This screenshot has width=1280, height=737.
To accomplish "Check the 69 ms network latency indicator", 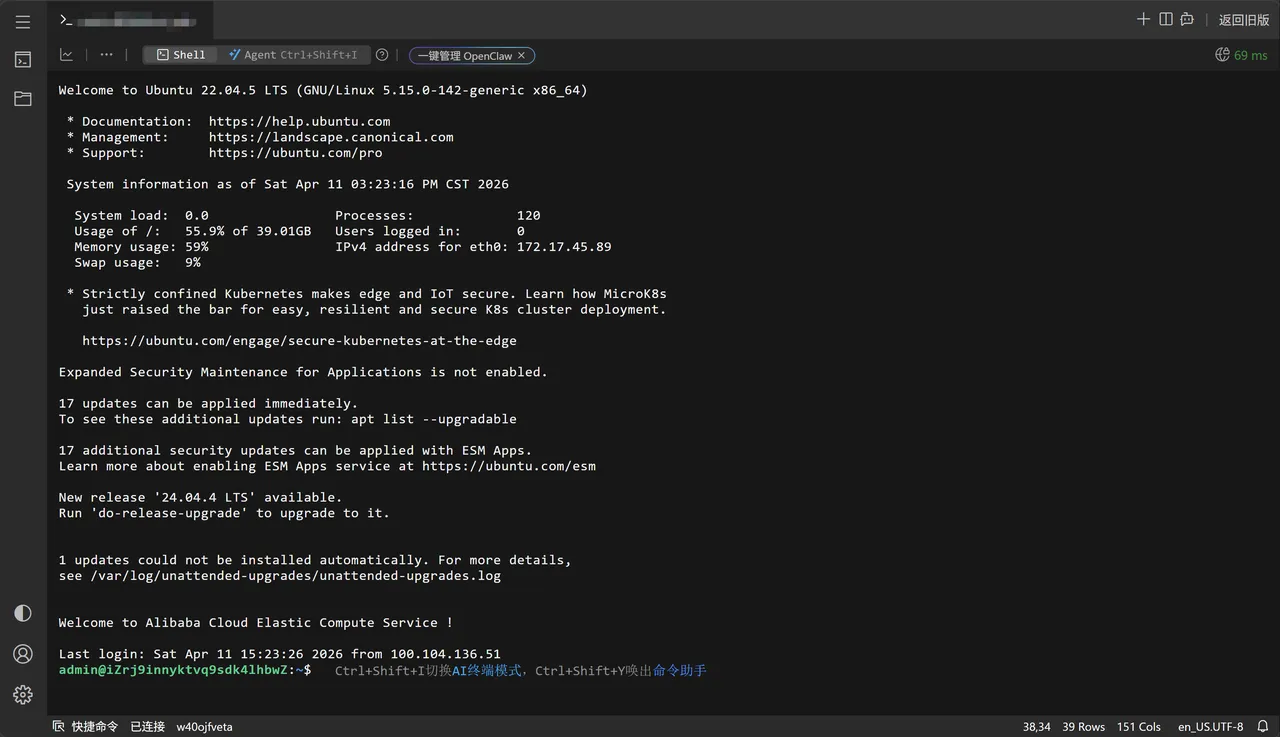I will coord(1241,55).
